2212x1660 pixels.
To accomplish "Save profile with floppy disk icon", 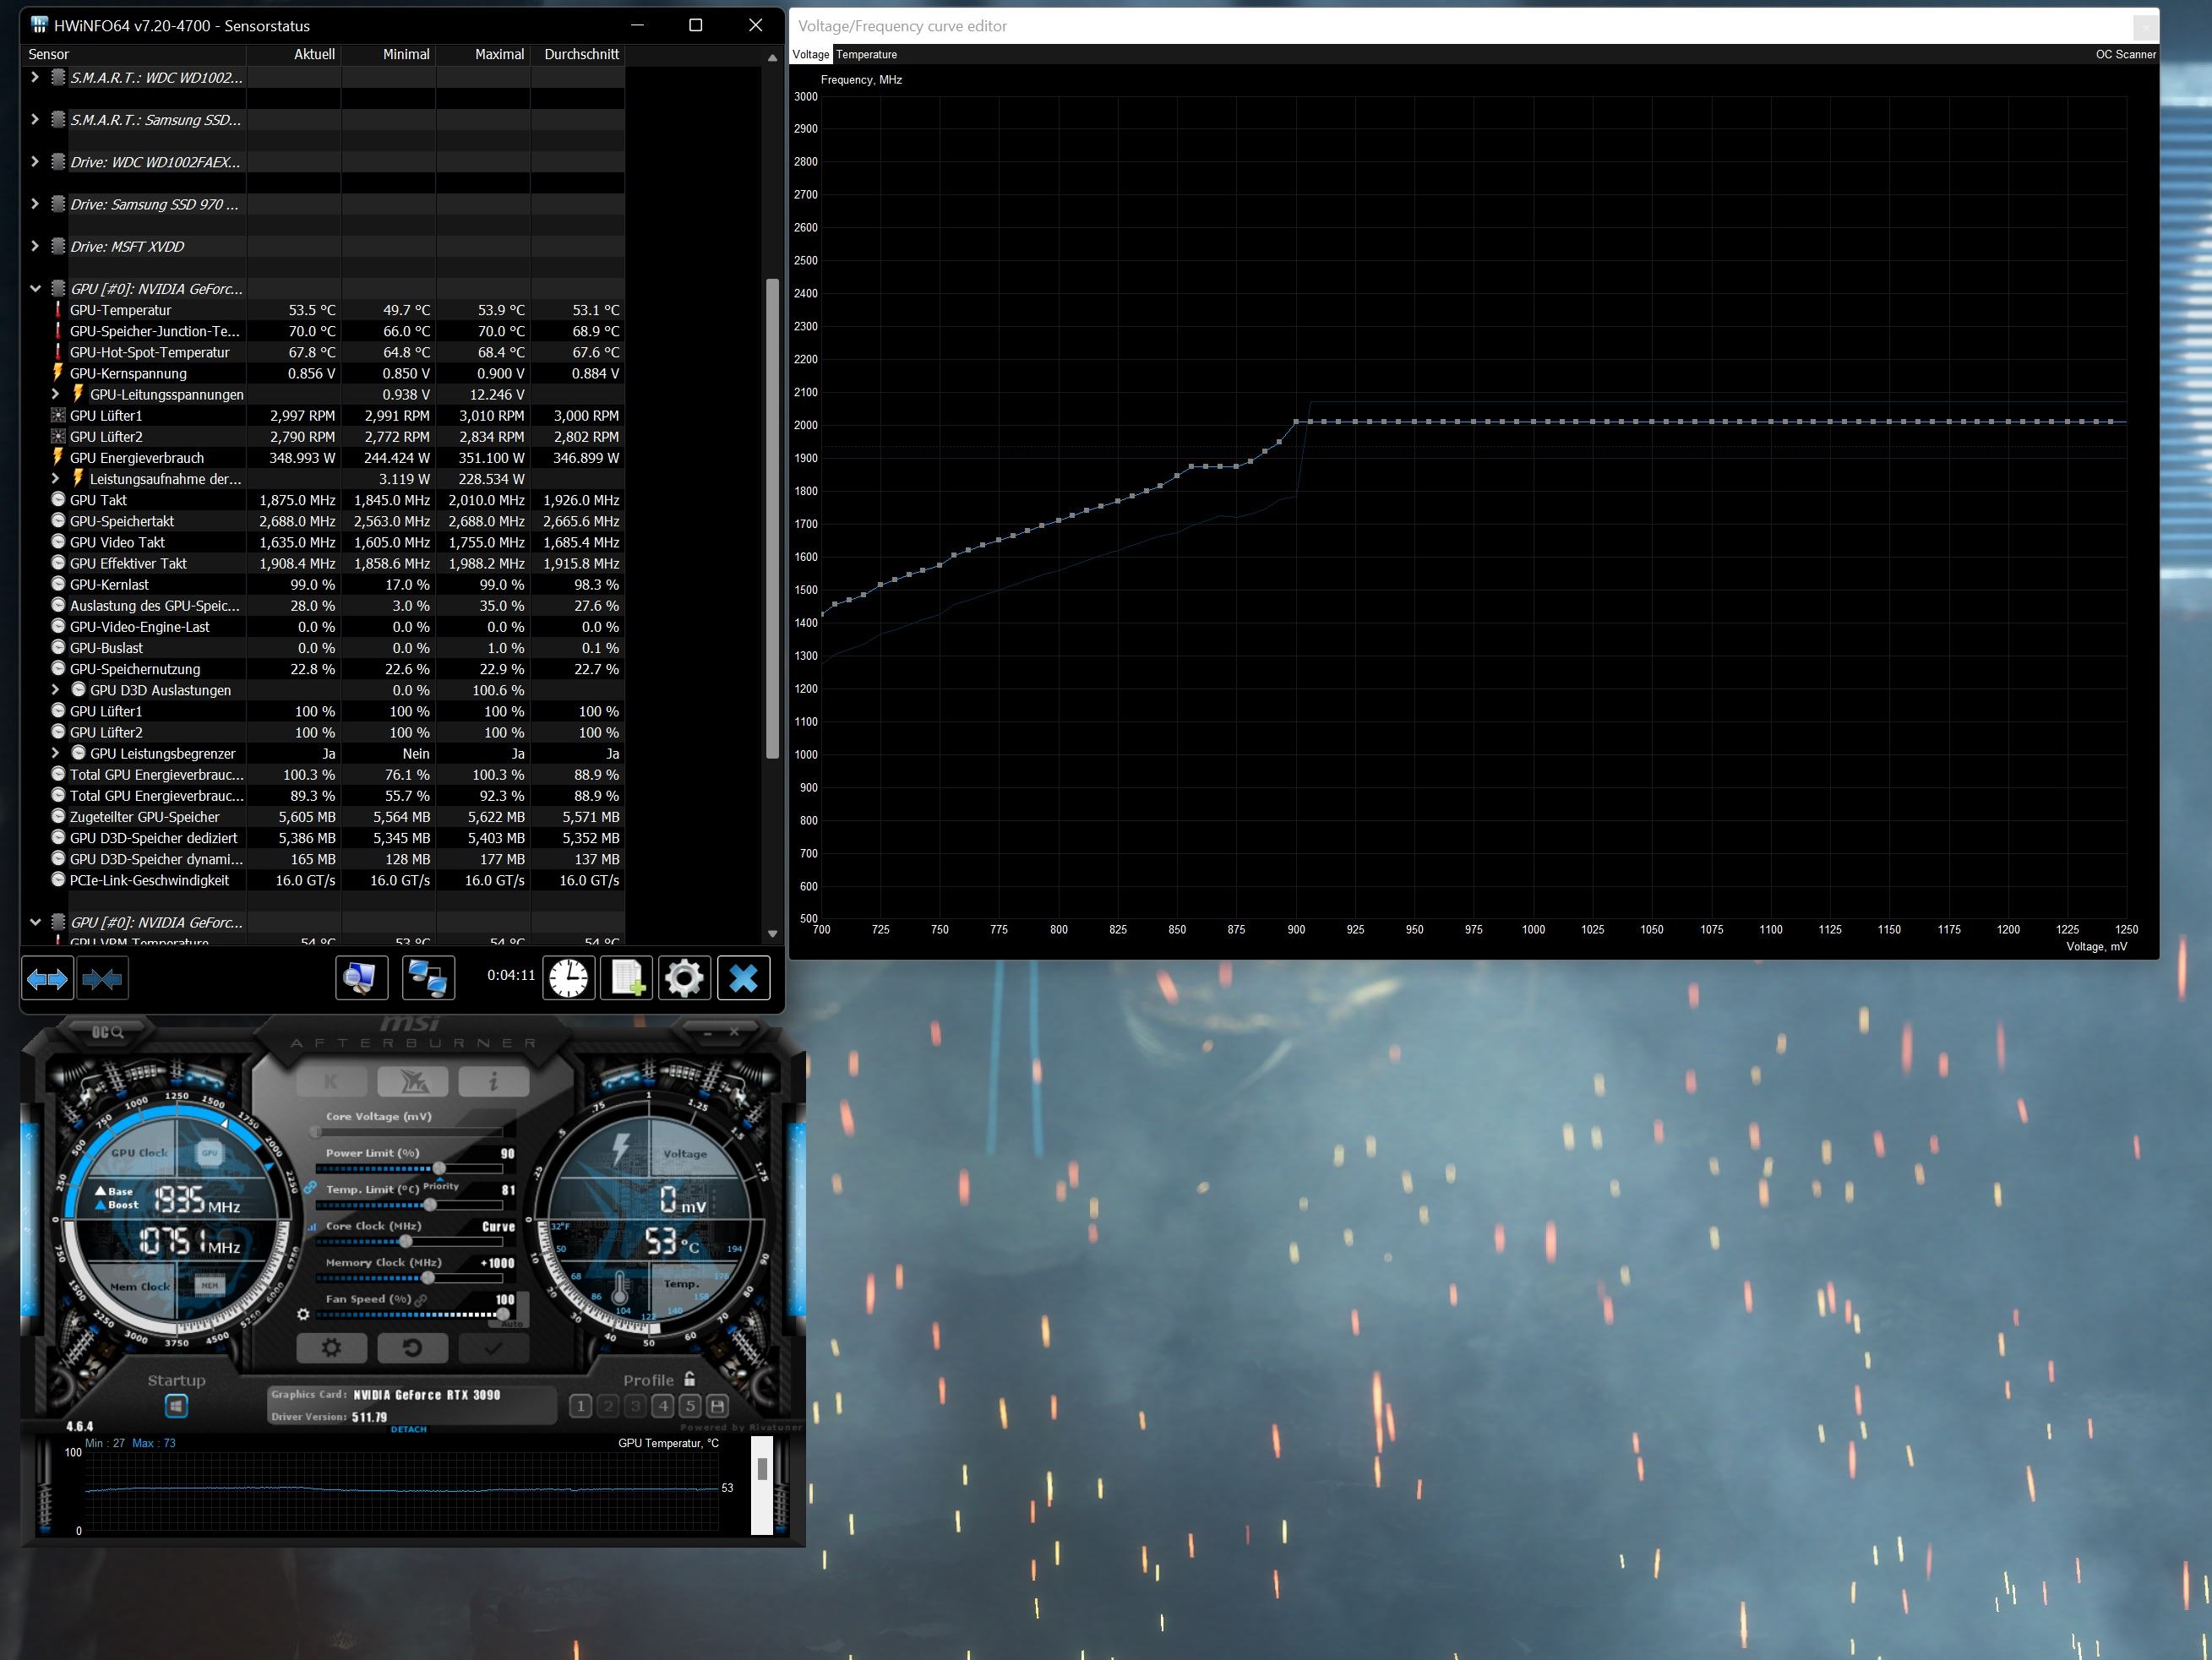I will [x=717, y=1406].
